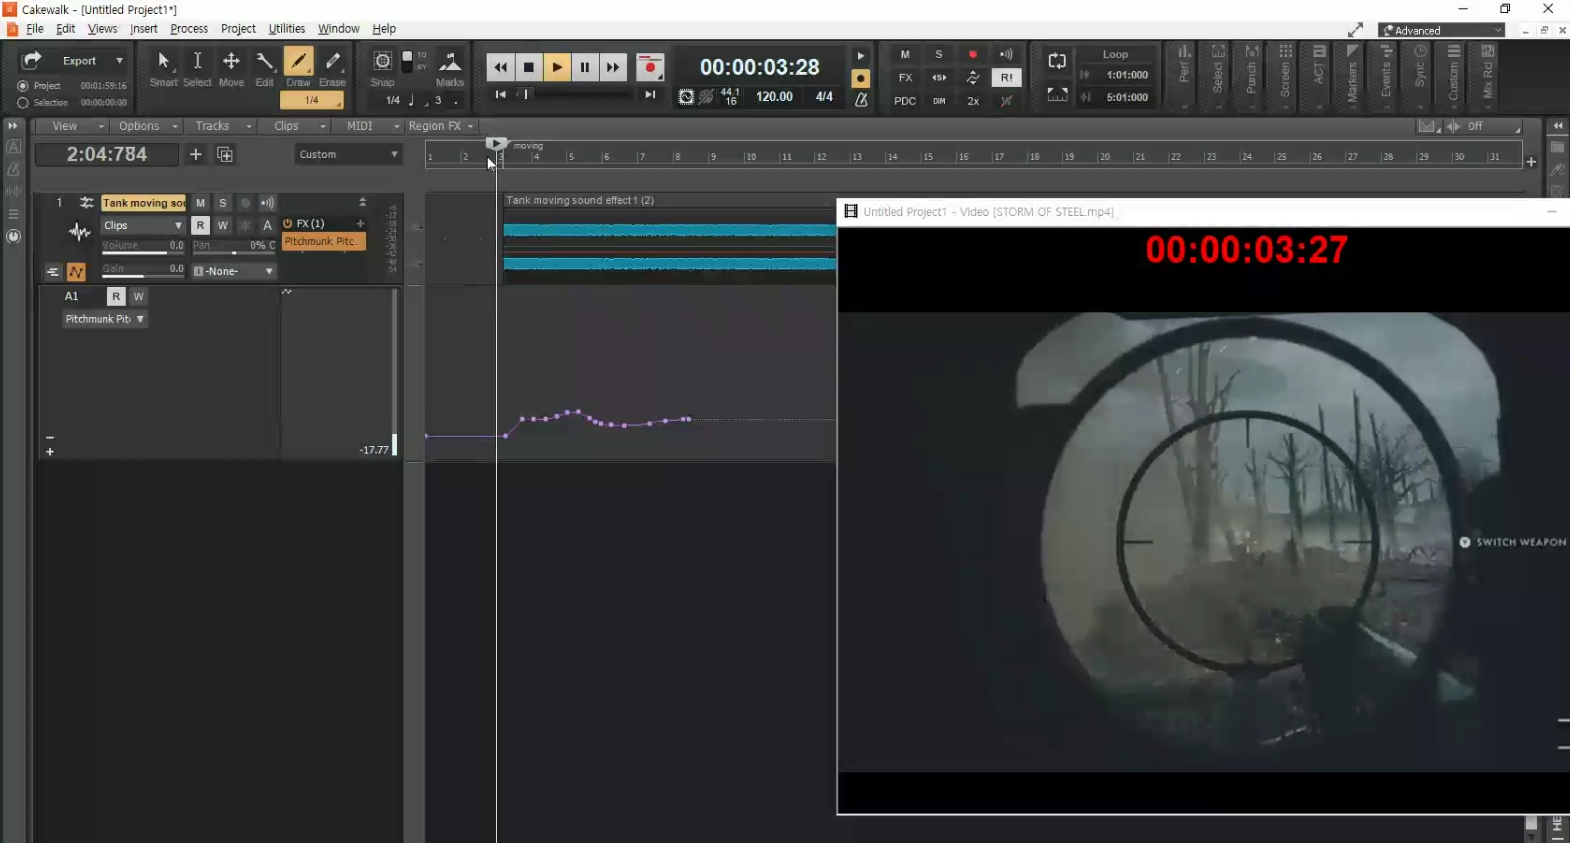Screen dimensions: 1570x843
Task: Toggle loop on/off button
Action: point(1057,61)
